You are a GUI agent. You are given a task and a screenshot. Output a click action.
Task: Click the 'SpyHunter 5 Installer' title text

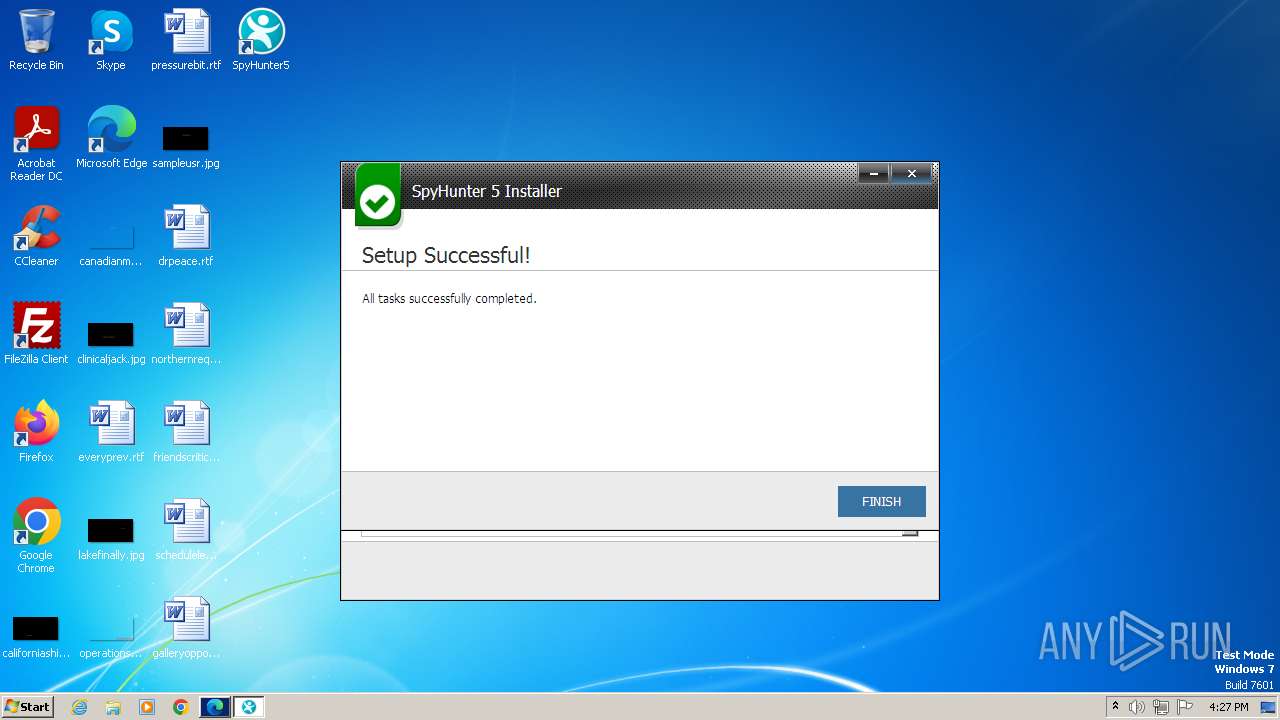(x=487, y=191)
